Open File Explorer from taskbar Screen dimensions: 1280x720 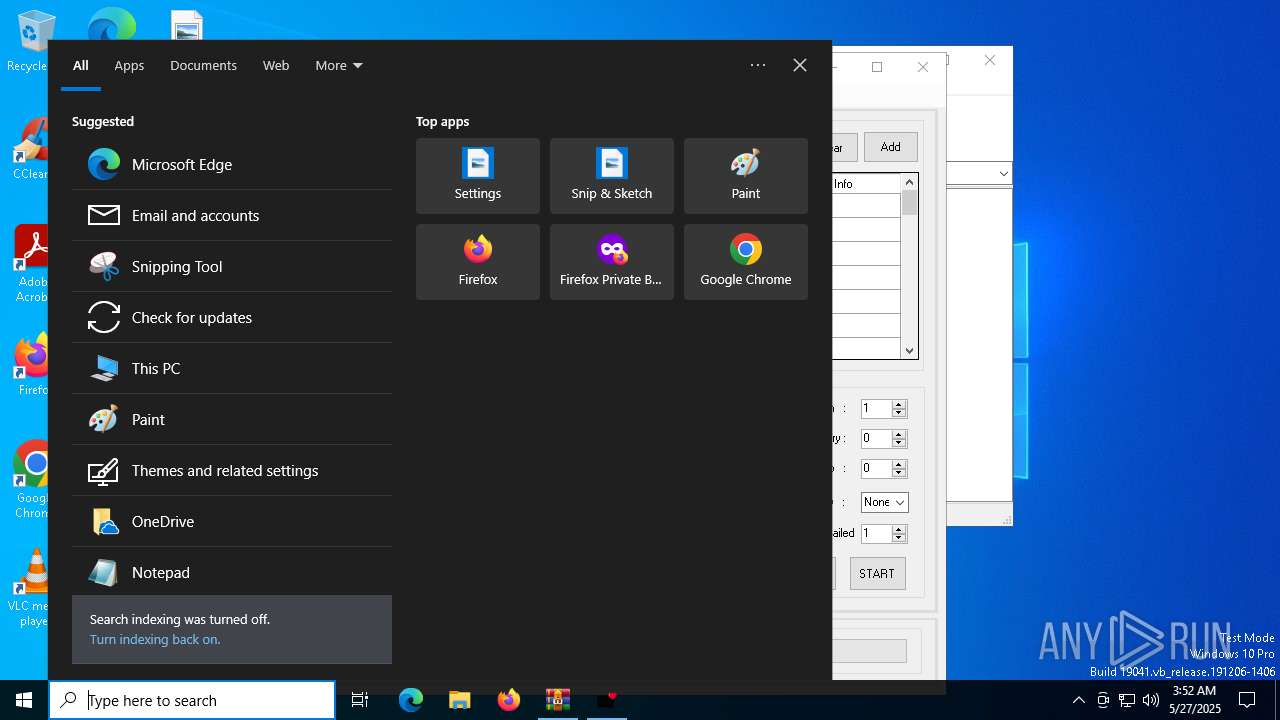coord(459,700)
